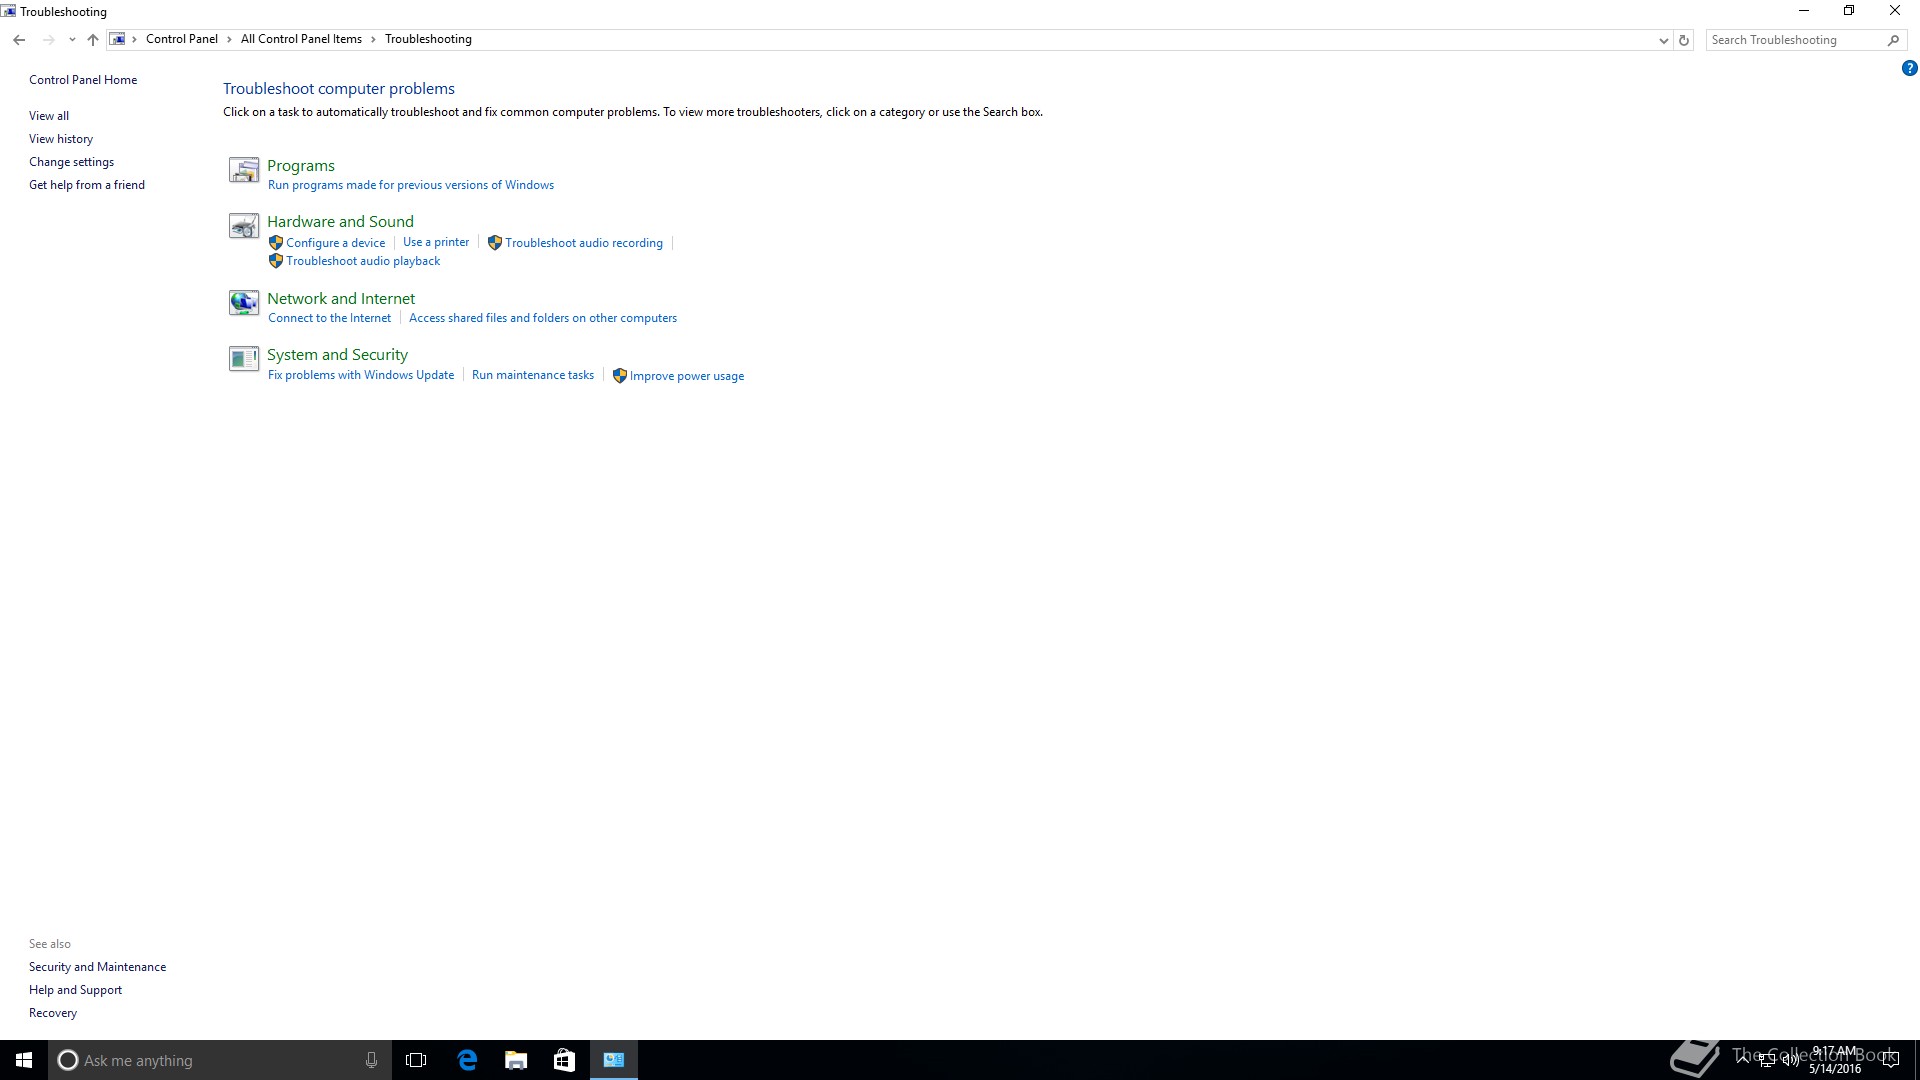Open the blue Help question mark icon

click(x=1909, y=69)
